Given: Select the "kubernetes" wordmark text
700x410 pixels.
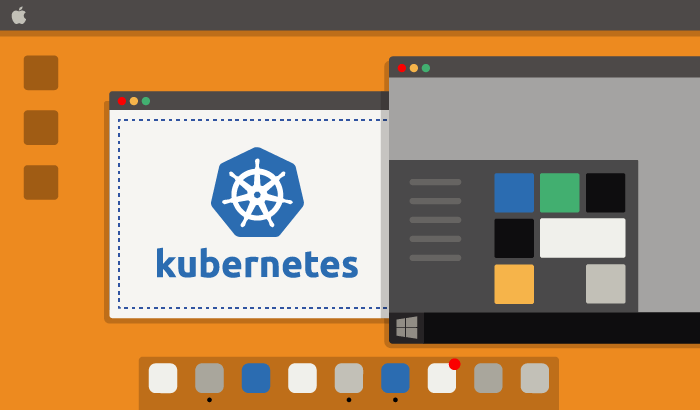Looking at the screenshot, I should coord(257,264).
